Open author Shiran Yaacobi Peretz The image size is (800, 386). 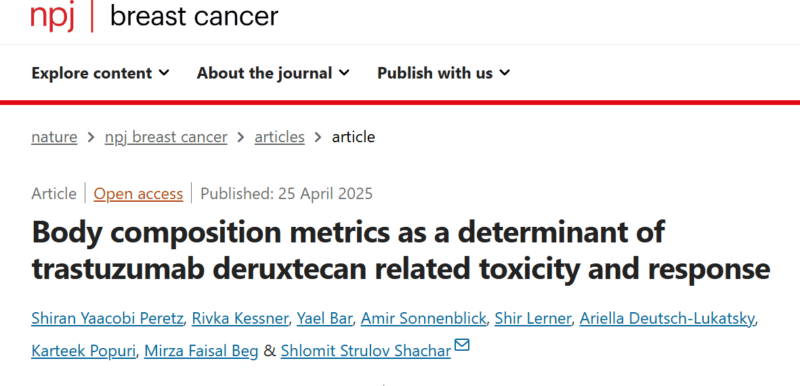pyautogui.click(x=108, y=319)
